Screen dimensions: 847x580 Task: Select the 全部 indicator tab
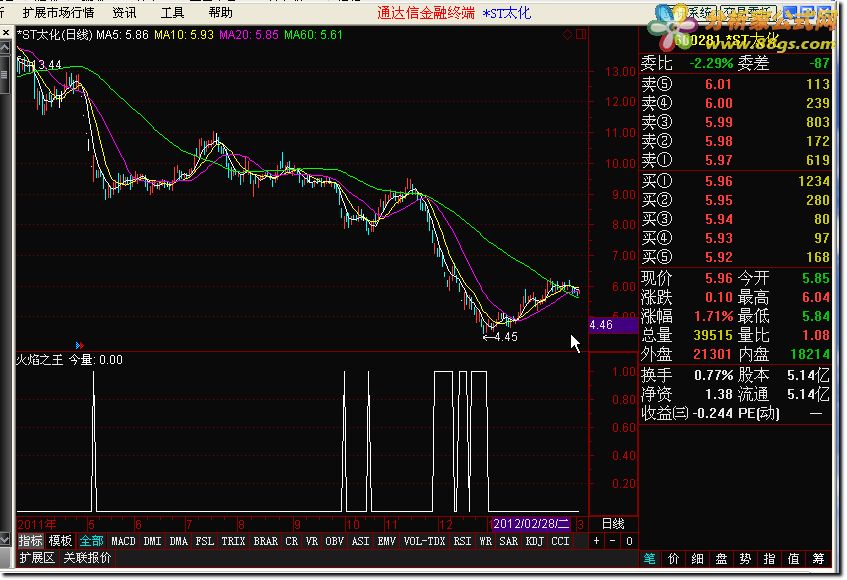(x=91, y=541)
